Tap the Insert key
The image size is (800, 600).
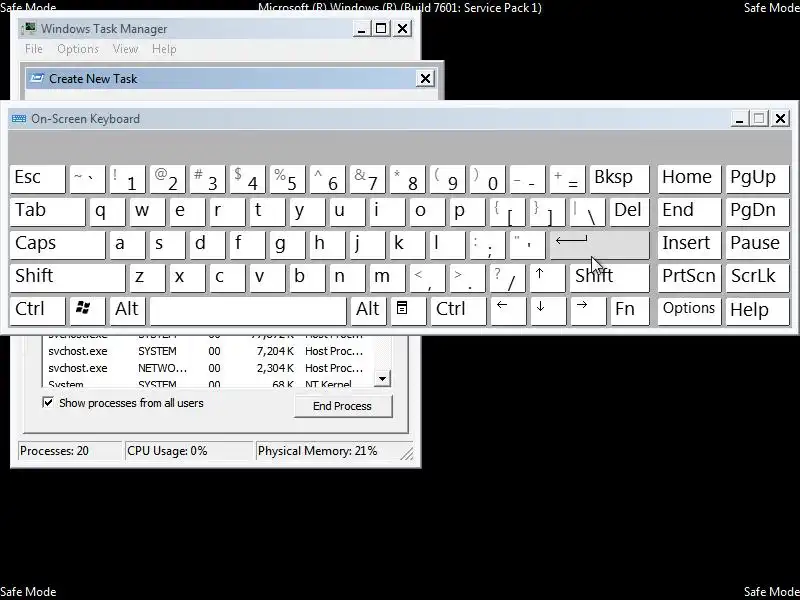tap(689, 245)
